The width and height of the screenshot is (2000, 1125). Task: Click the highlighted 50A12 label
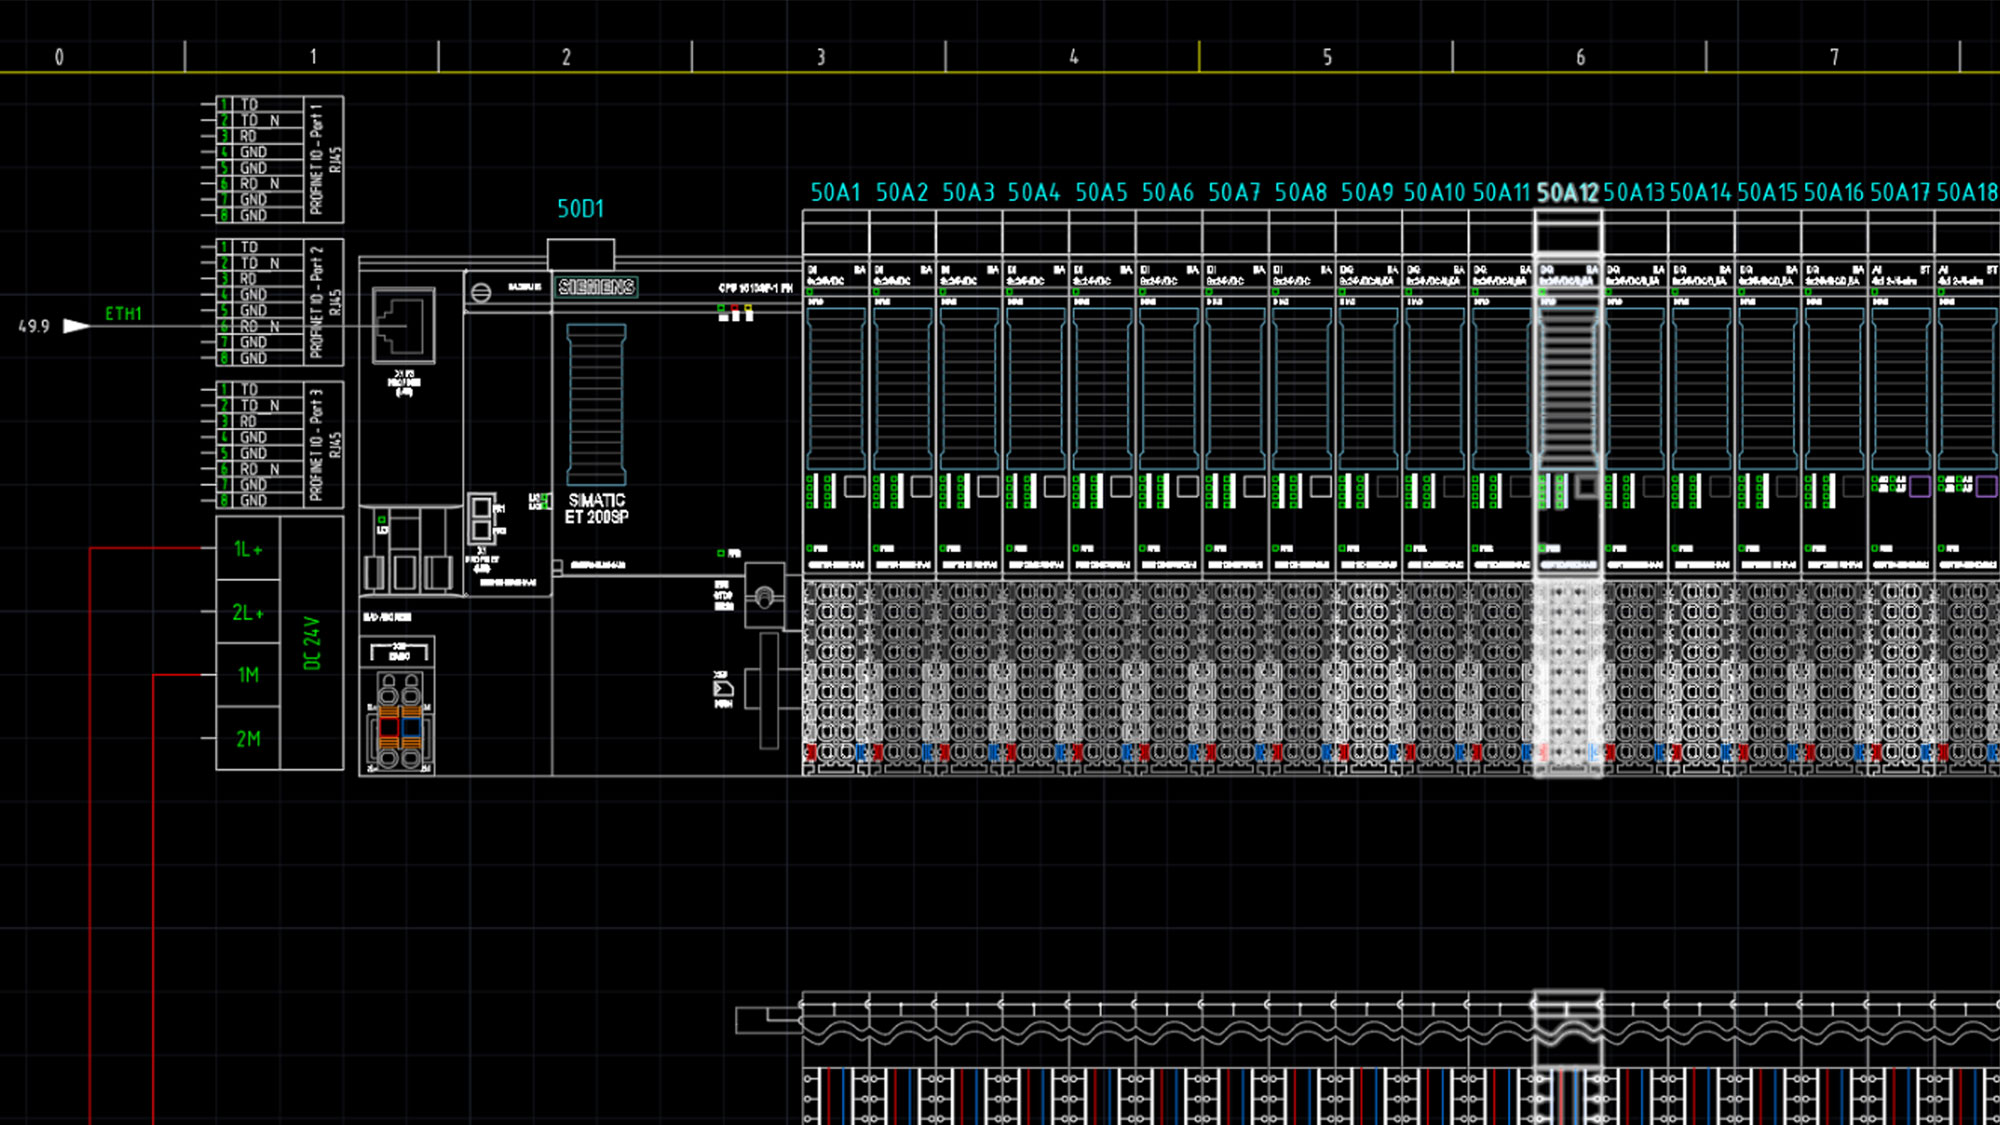click(1567, 192)
